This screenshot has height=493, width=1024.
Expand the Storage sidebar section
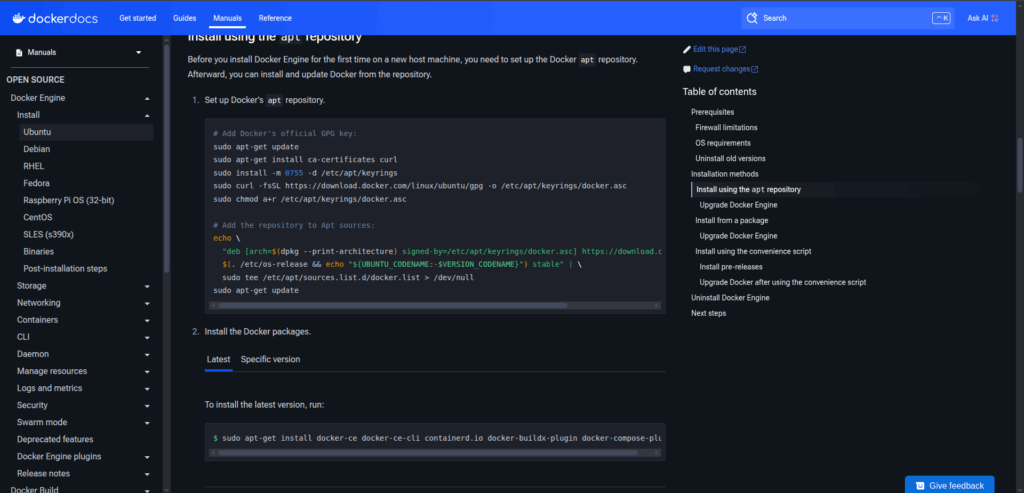tap(147, 286)
